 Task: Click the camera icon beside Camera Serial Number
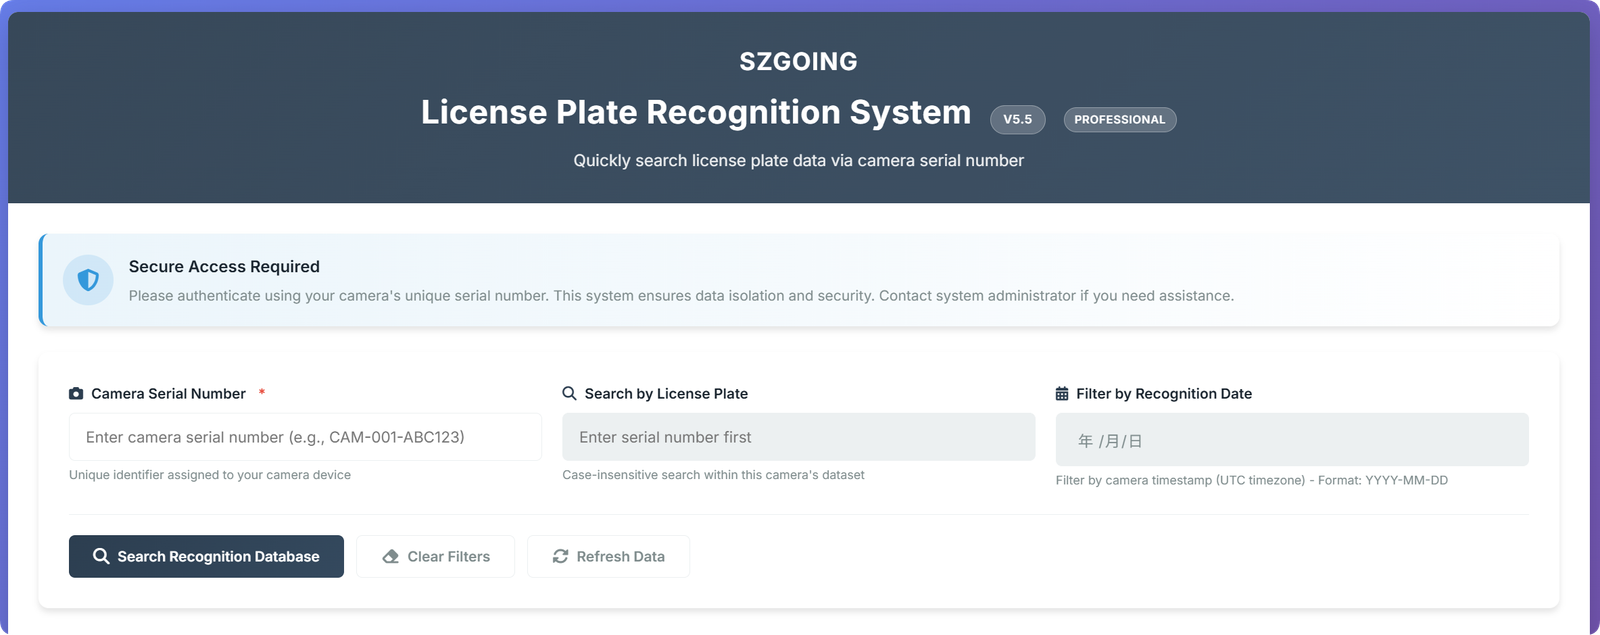(x=76, y=394)
